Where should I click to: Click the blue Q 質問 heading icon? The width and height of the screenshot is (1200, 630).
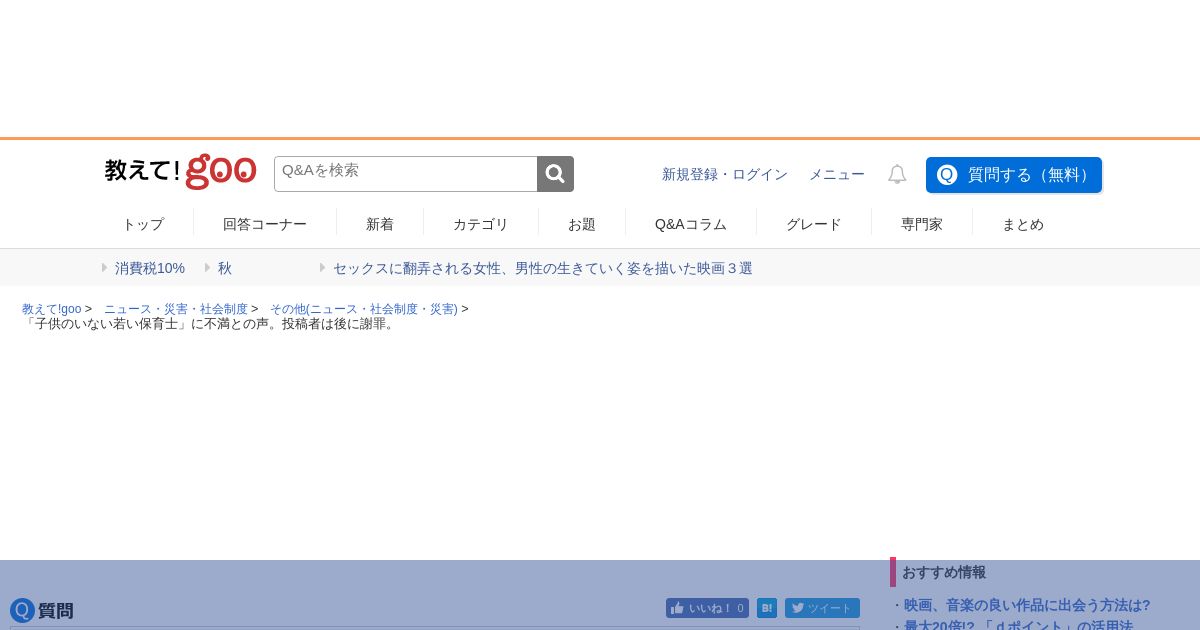point(22,610)
